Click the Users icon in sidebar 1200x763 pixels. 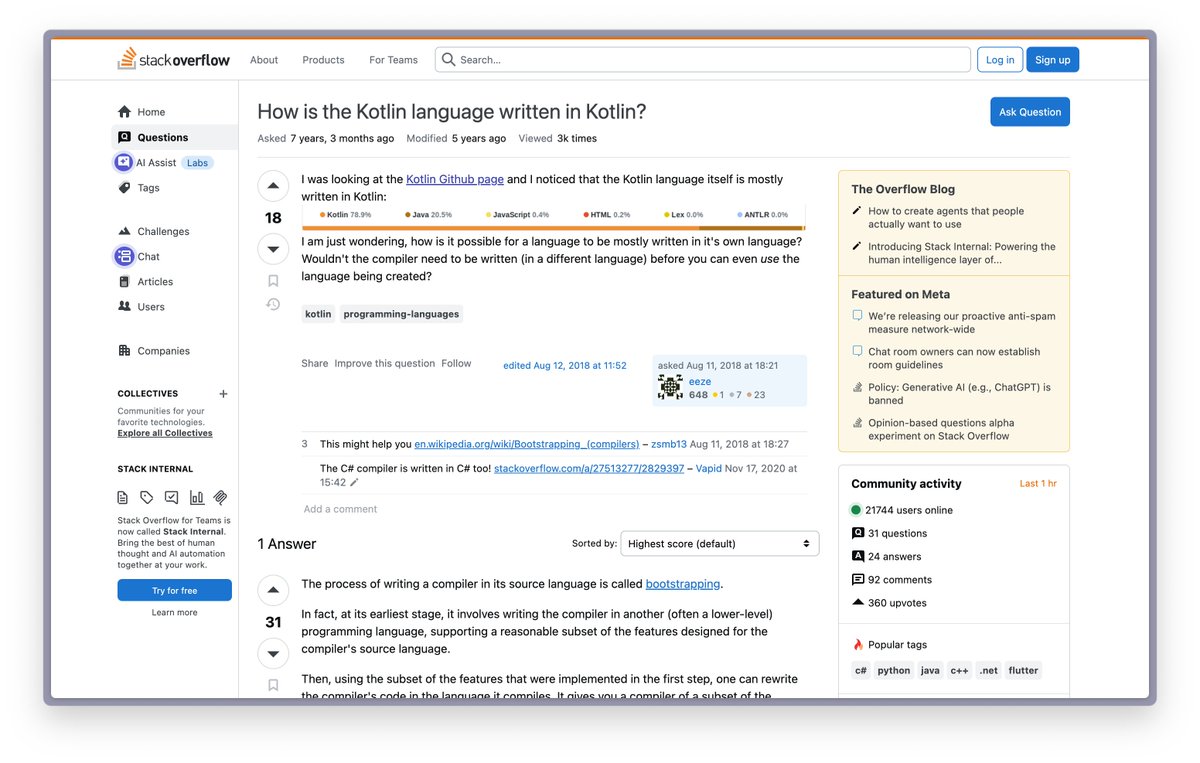(x=124, y=307)
